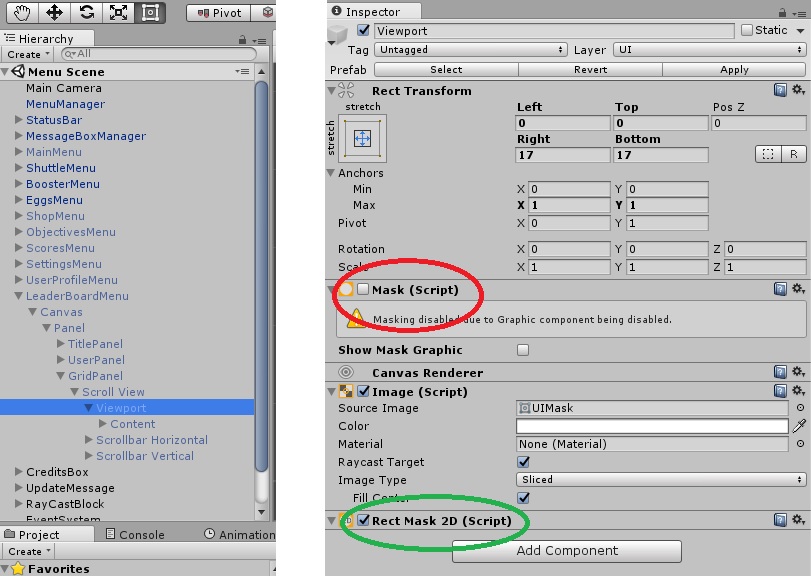
Task: Toggle Raycast Target checkbox
Action: click(523, 461)
